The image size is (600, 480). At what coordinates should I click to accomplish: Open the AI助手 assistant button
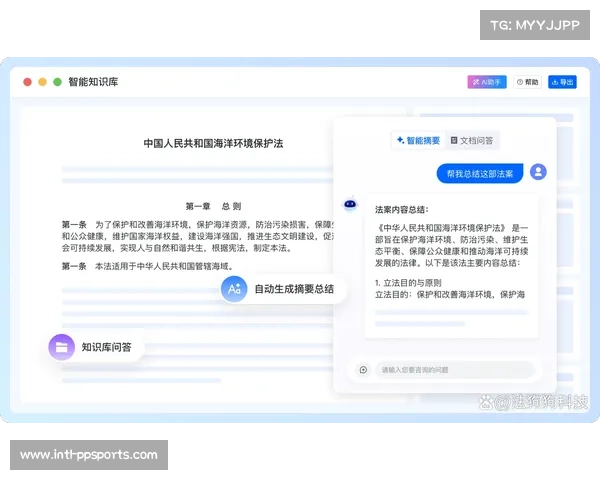487,82
